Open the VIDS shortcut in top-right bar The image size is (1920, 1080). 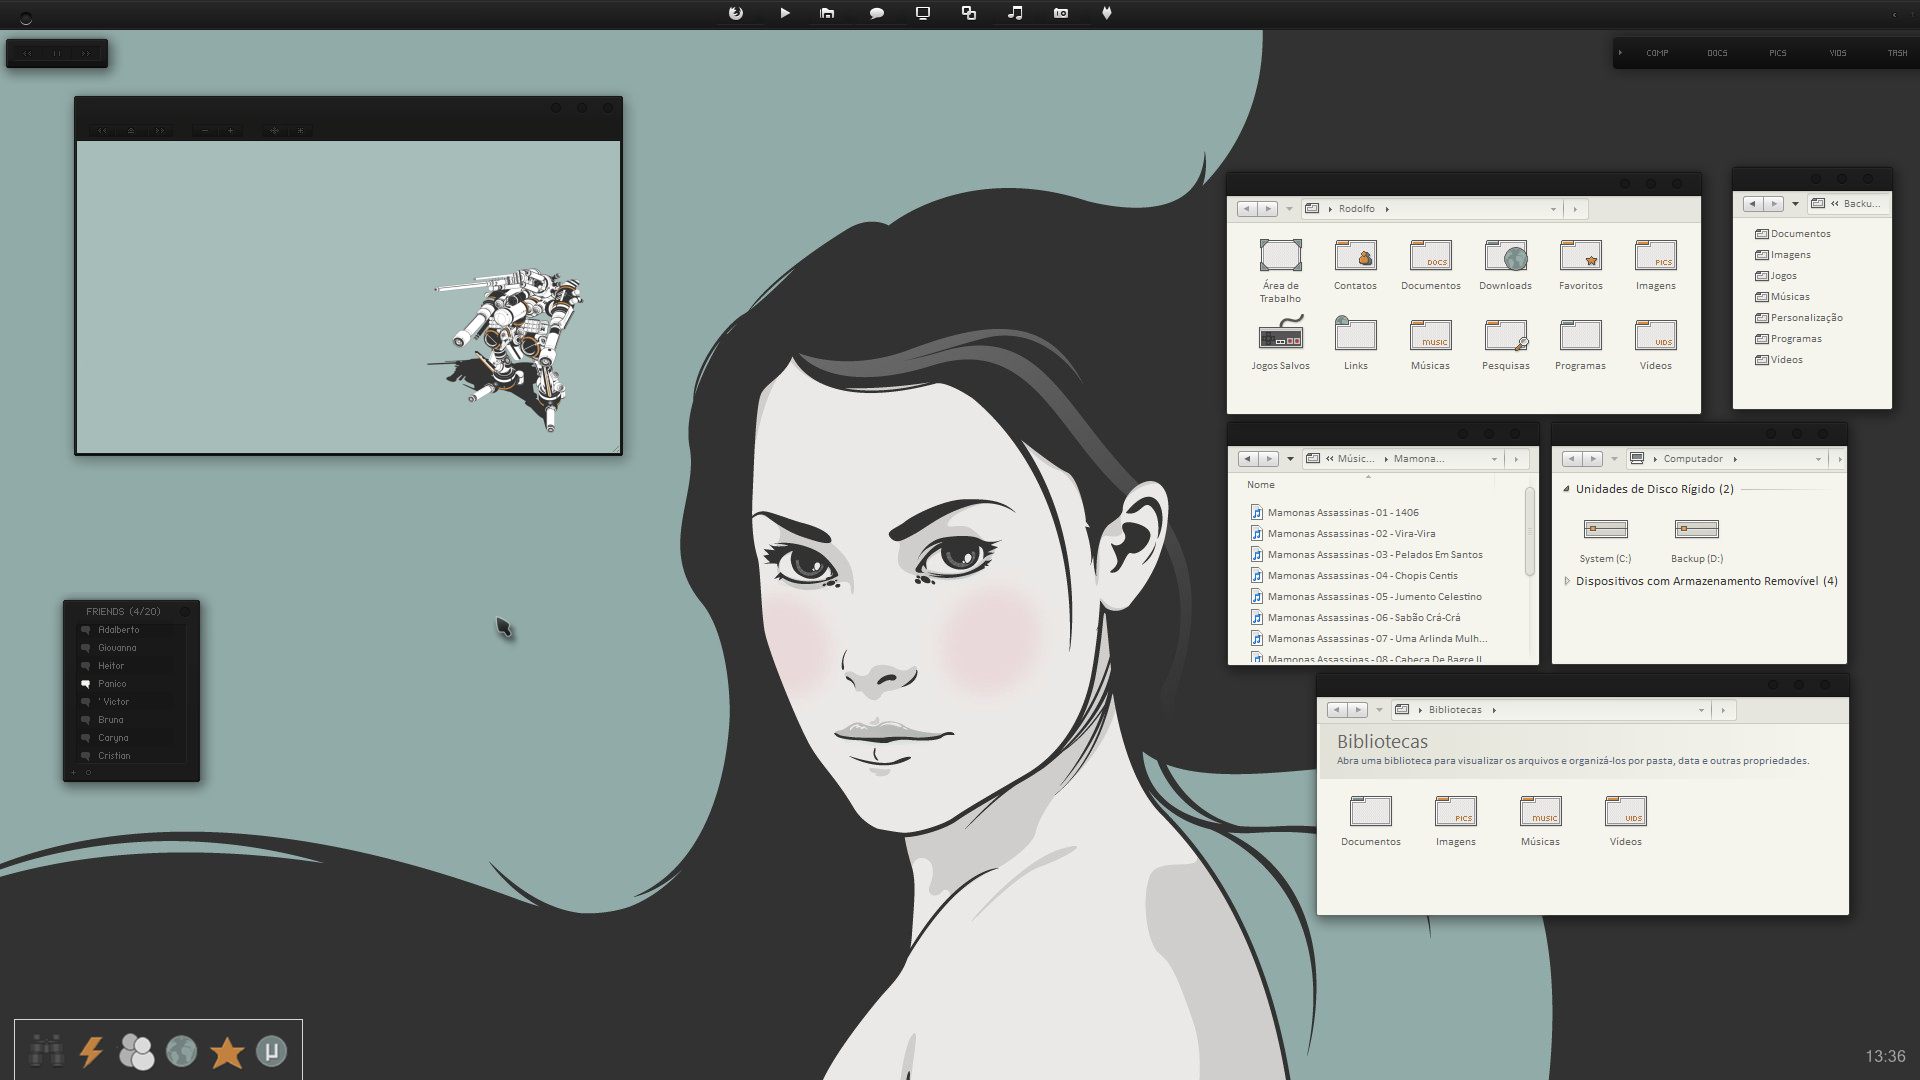1838,53
